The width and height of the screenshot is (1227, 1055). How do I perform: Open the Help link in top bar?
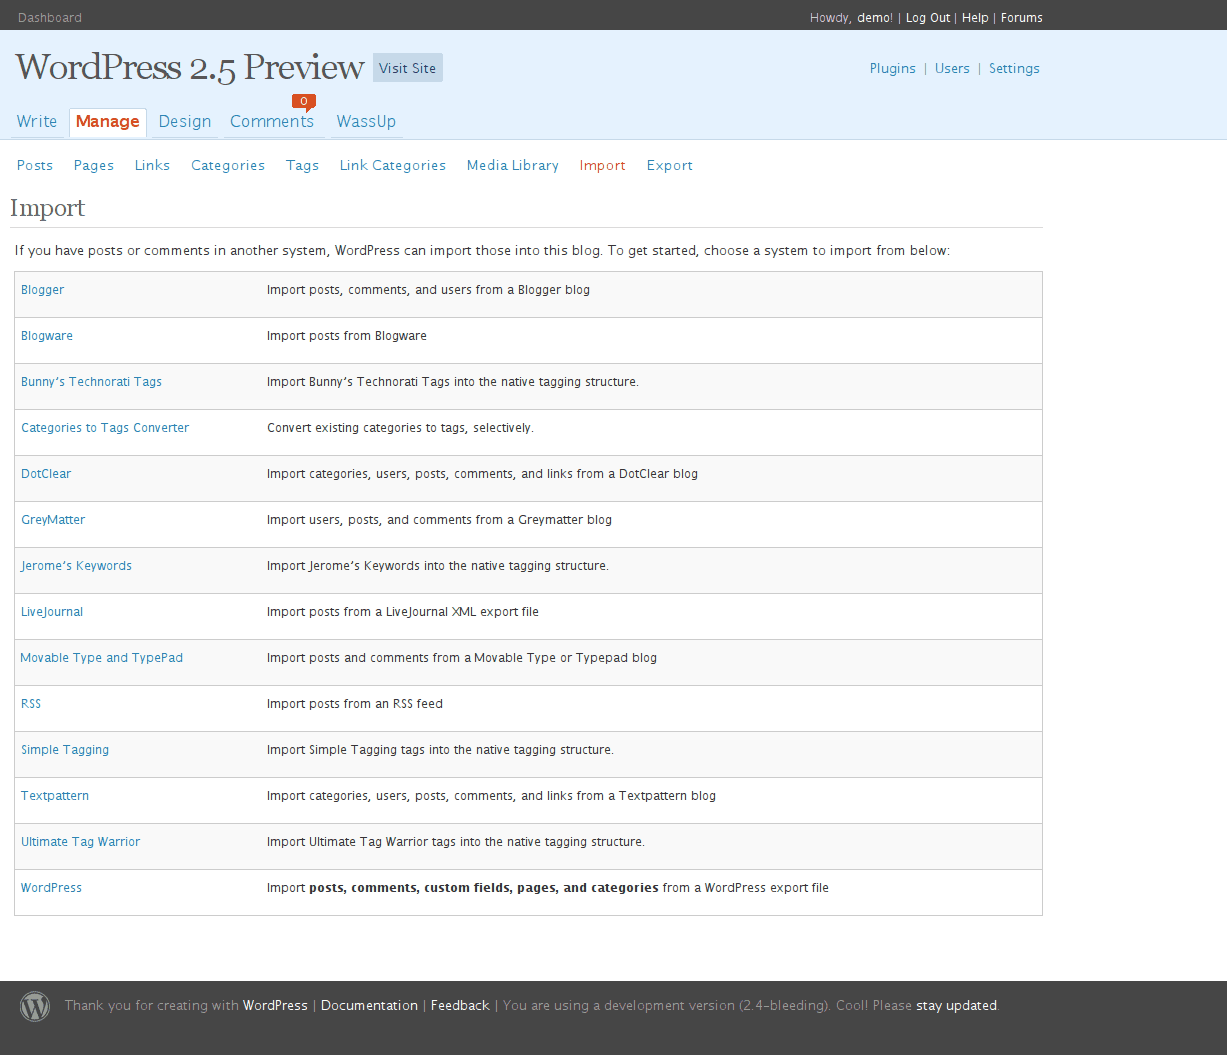pyautogui.click(x=975, y=17)
